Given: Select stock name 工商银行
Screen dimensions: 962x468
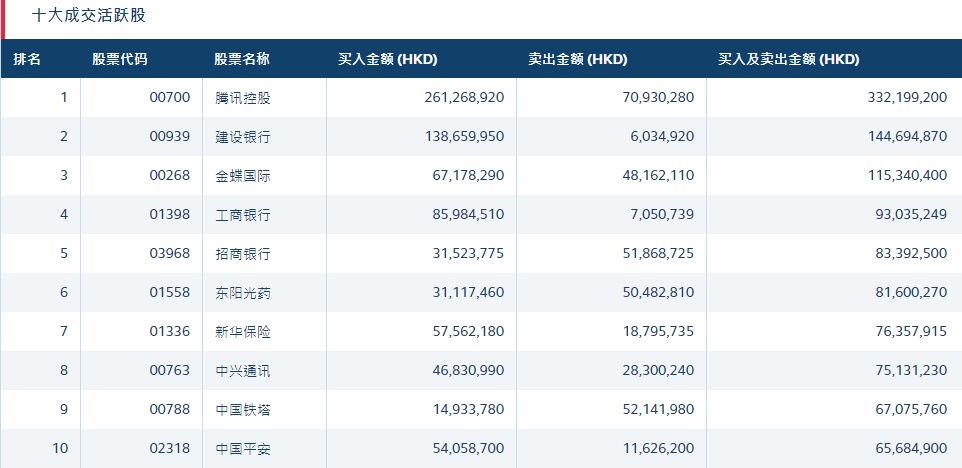Looking at the screenshot, I should pyautogui.click(x=243, y=215).
